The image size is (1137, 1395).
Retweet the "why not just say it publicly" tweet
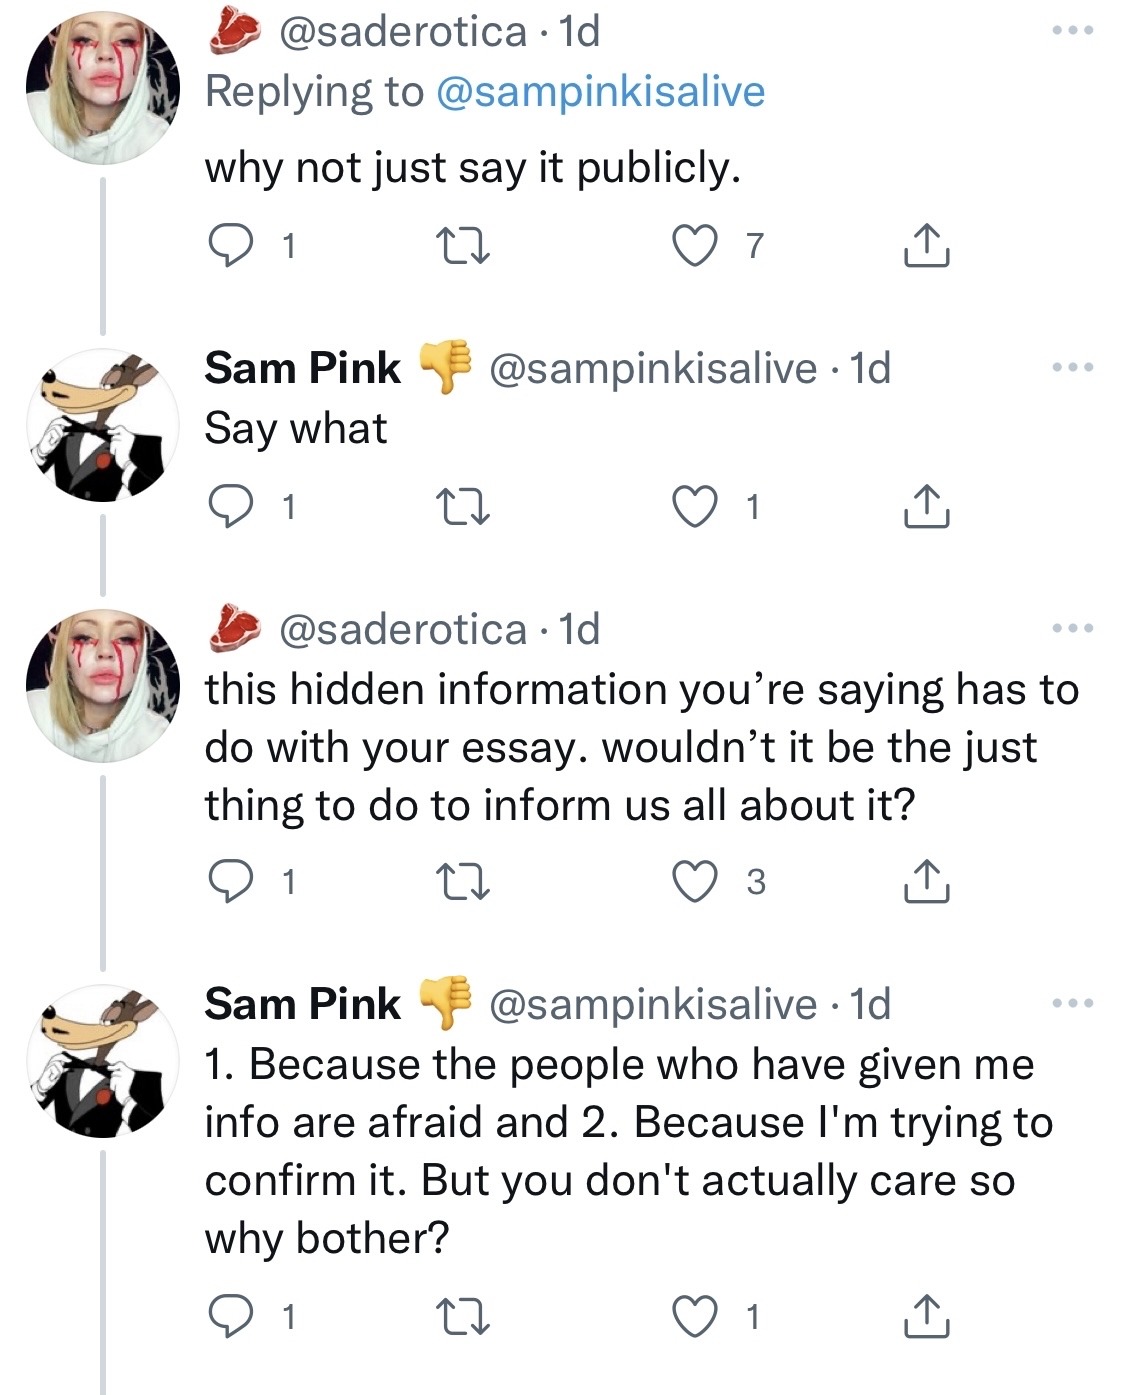pos(464,246)
